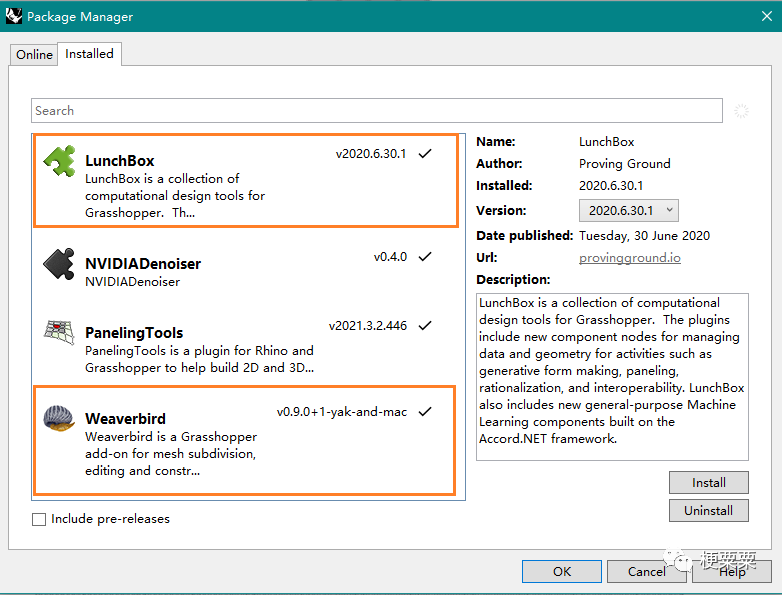Viewport: 782px width, 595px height.
Task: Select the NVIDIADenoiser package name
Action: pos(143,264)
